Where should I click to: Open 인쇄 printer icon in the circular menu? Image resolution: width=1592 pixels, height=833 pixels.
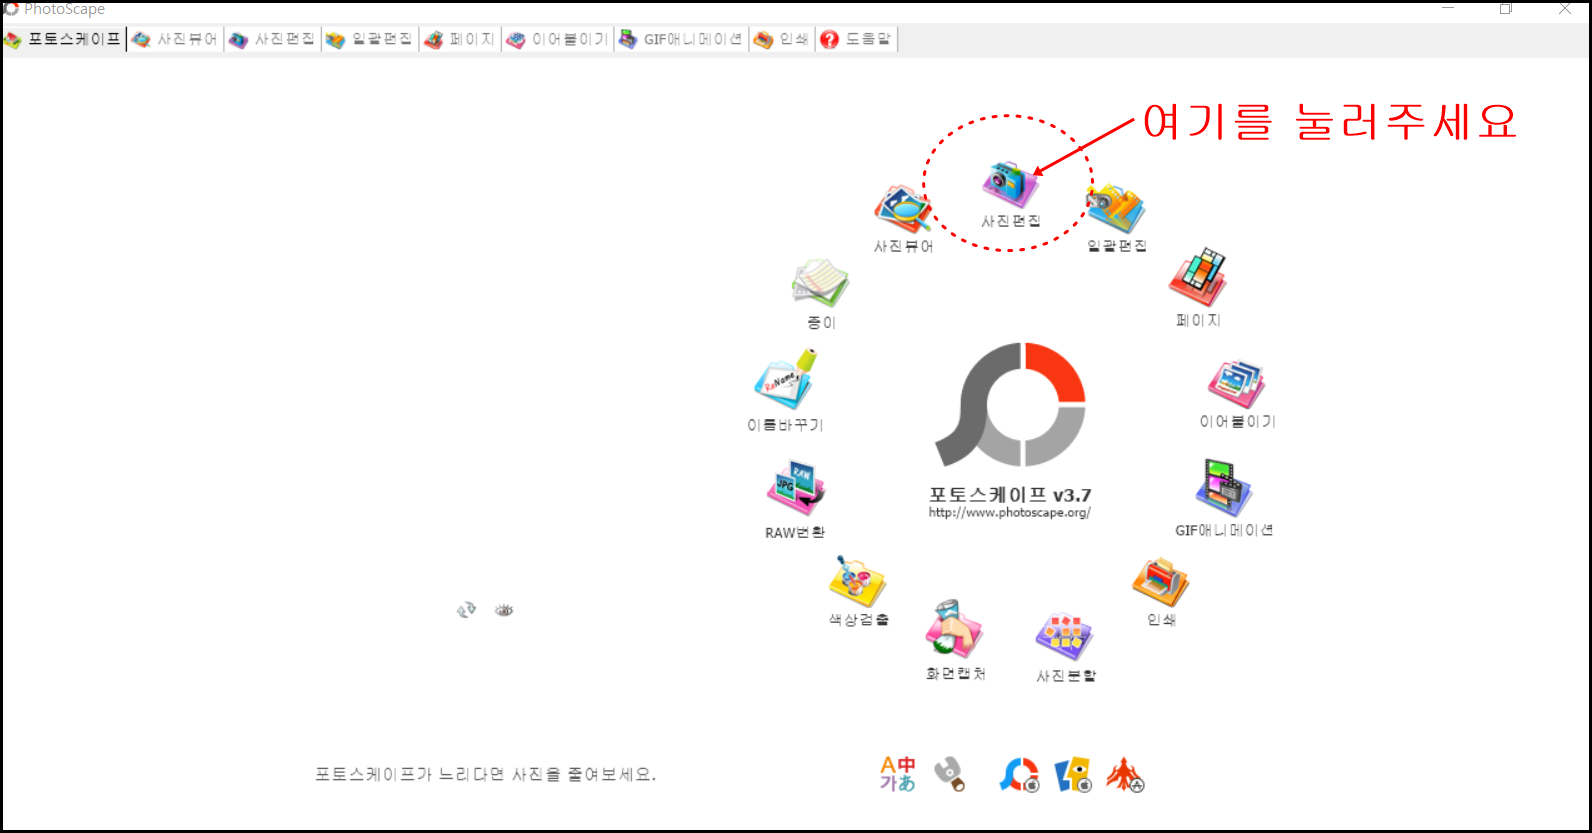pyautogui.click(x=1161, y=582)
